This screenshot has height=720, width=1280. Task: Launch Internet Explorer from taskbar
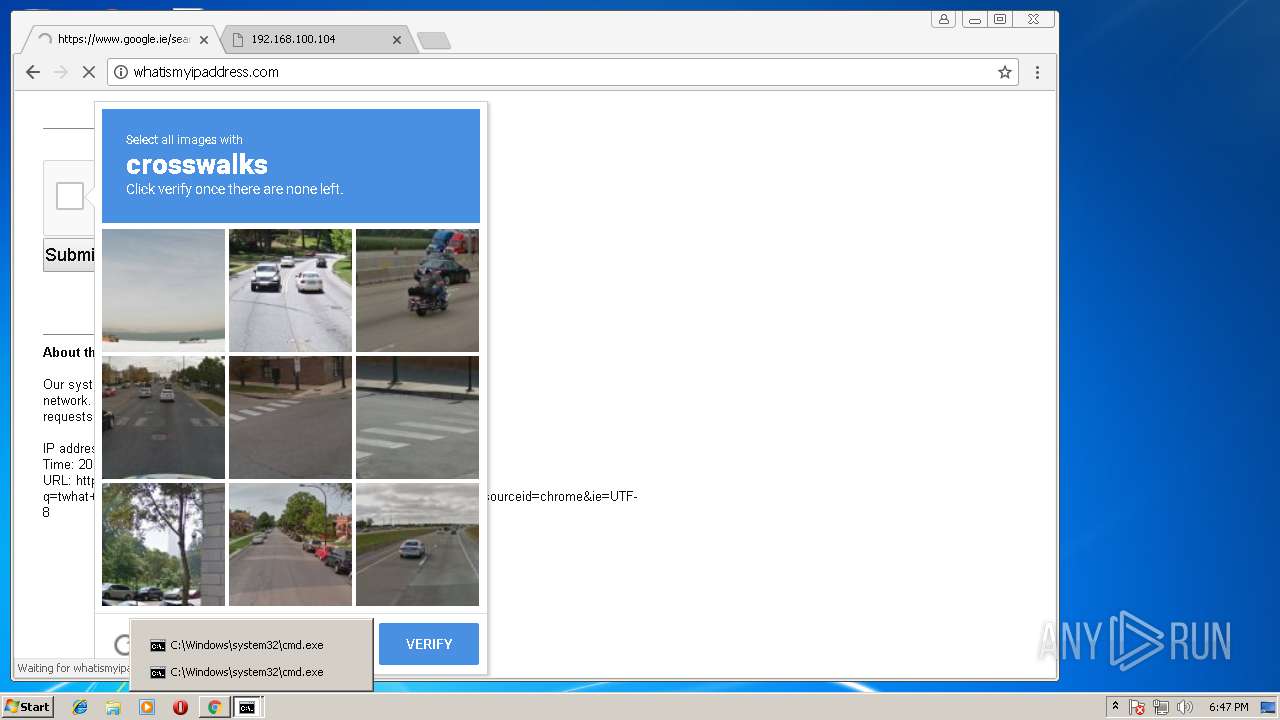pos(80,707)
